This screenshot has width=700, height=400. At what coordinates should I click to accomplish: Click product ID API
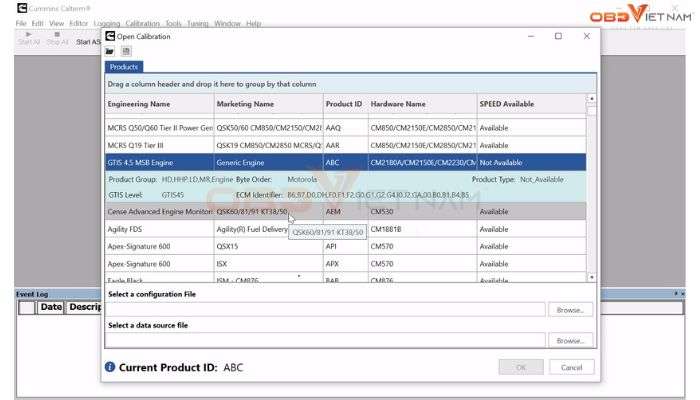[346, 246]
